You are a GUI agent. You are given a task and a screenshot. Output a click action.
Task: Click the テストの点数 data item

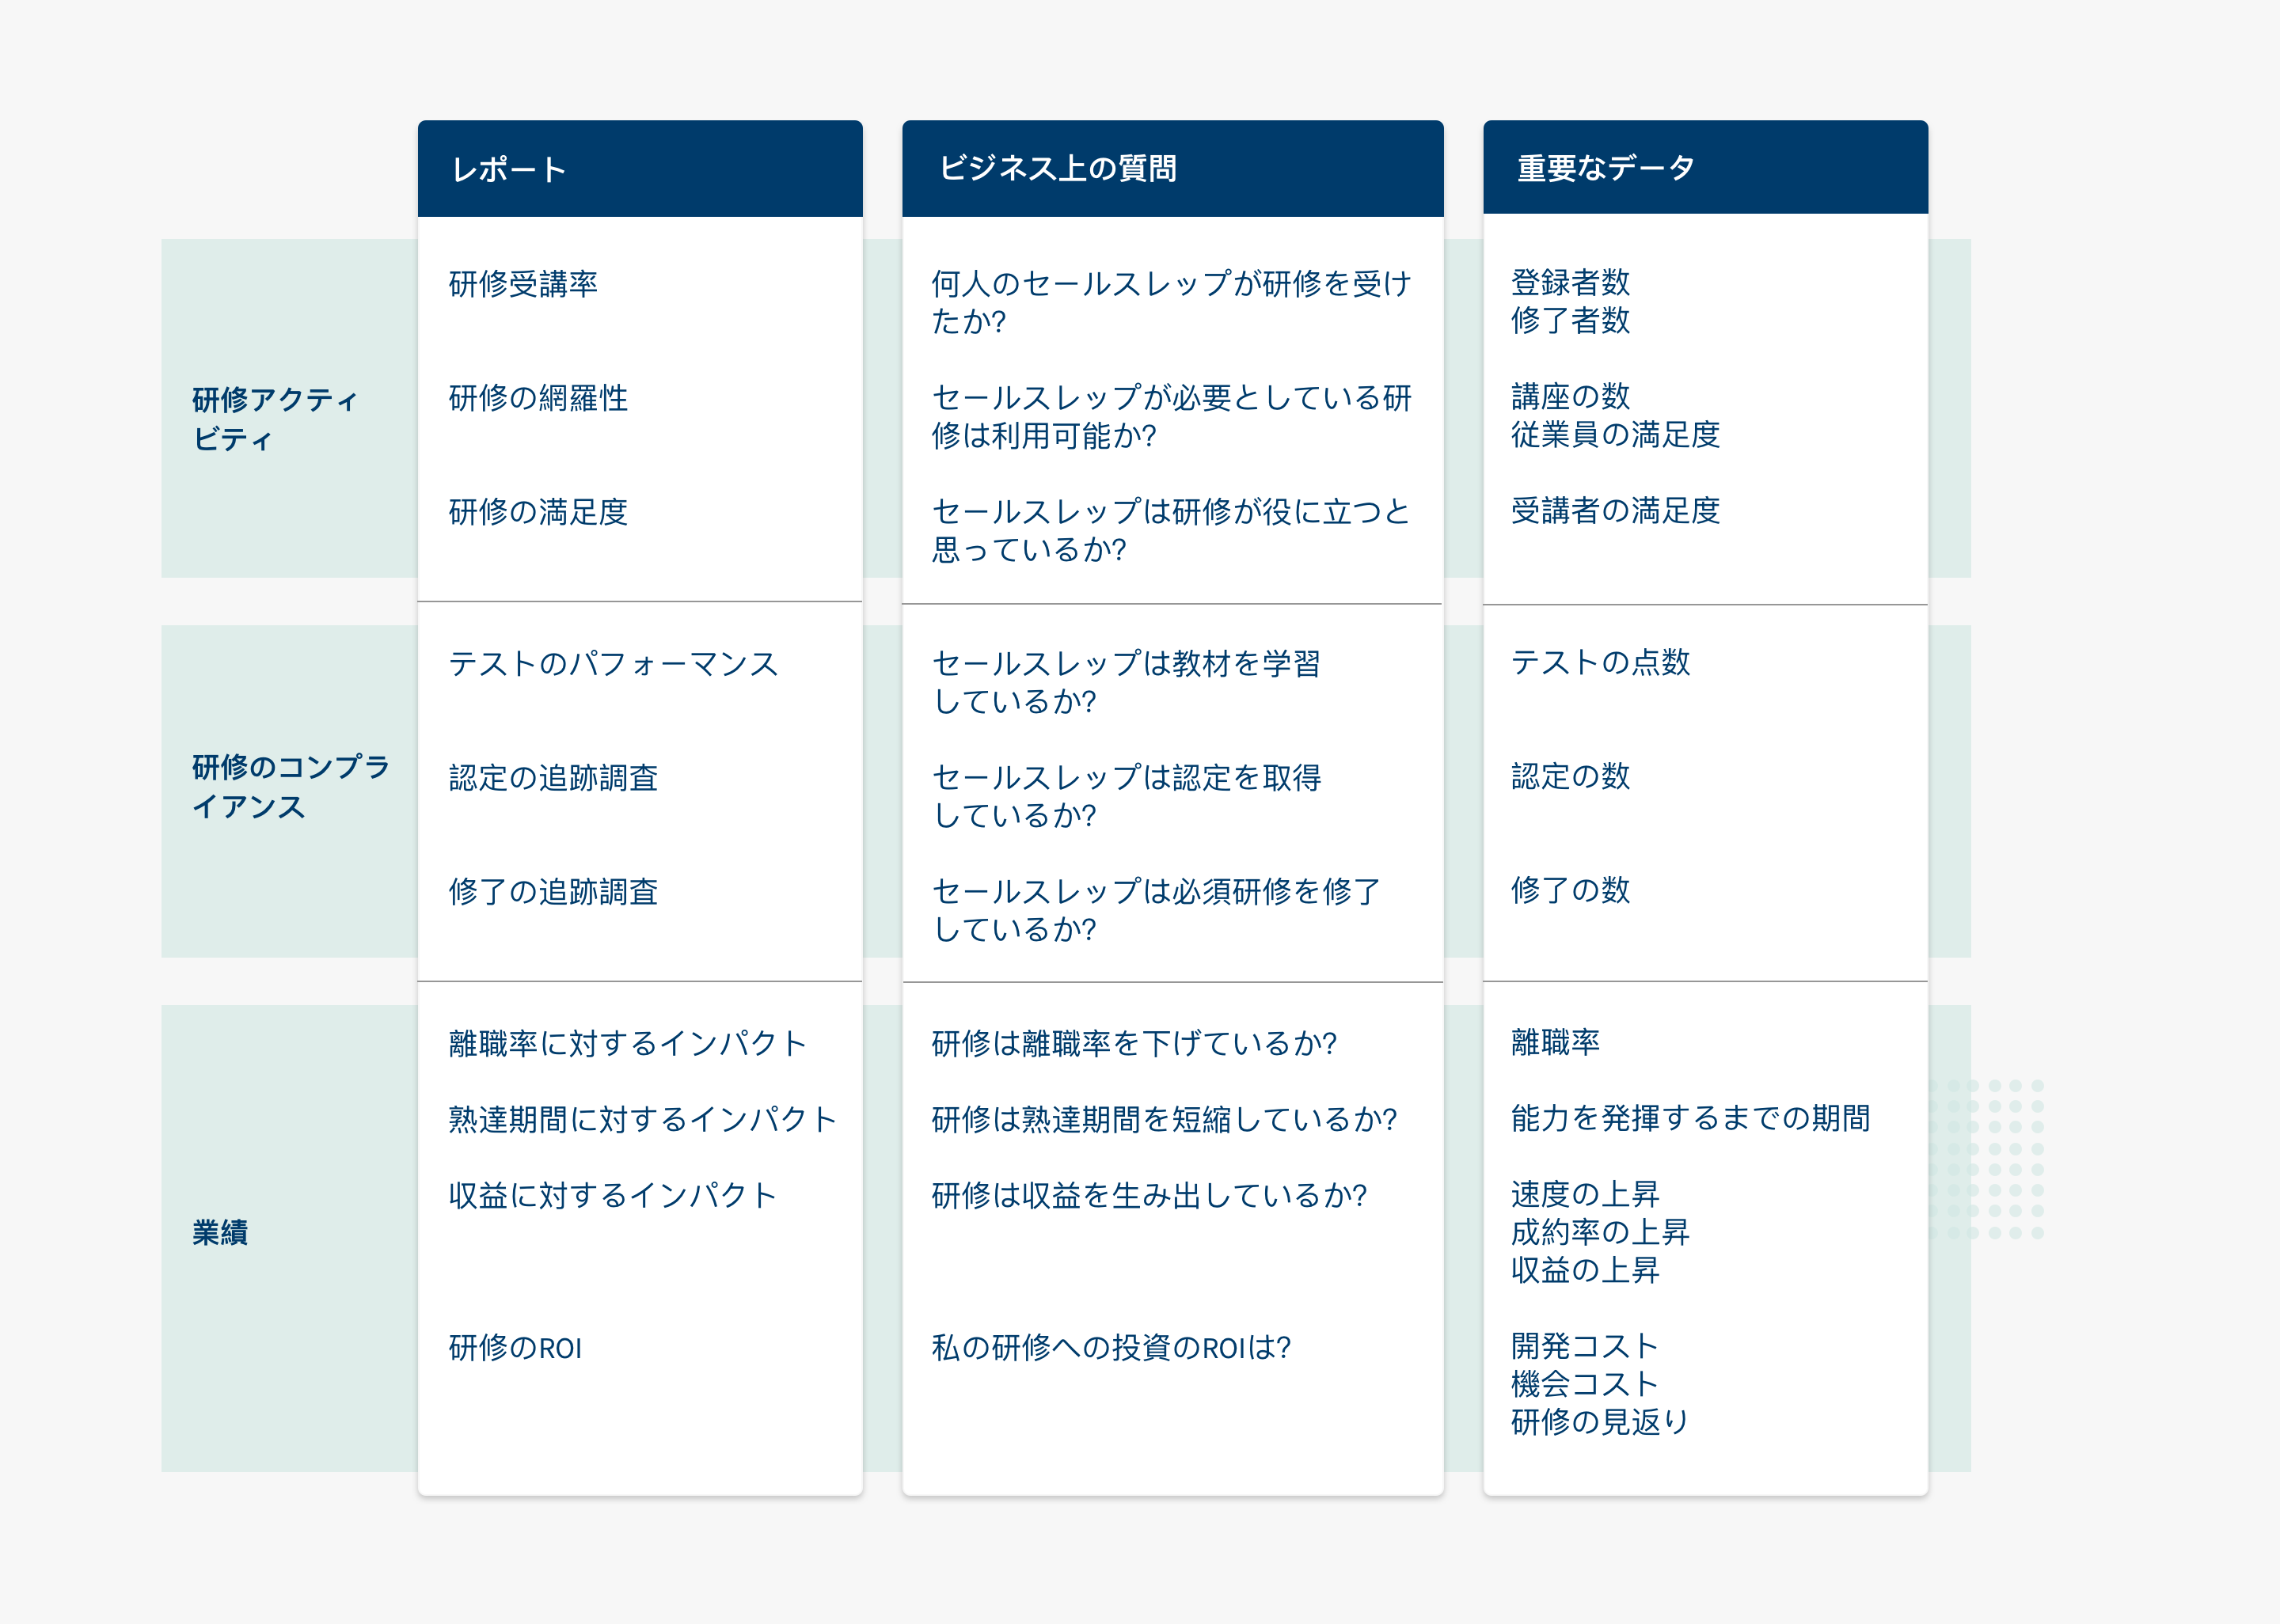click(1601, 662)
